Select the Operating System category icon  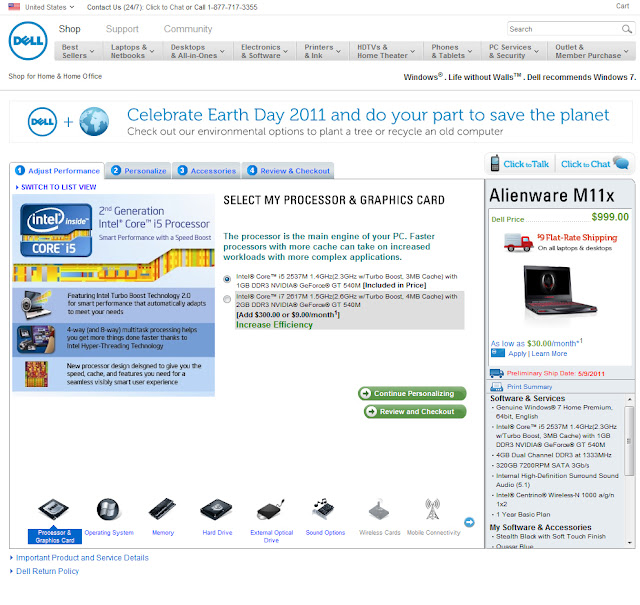108,509
